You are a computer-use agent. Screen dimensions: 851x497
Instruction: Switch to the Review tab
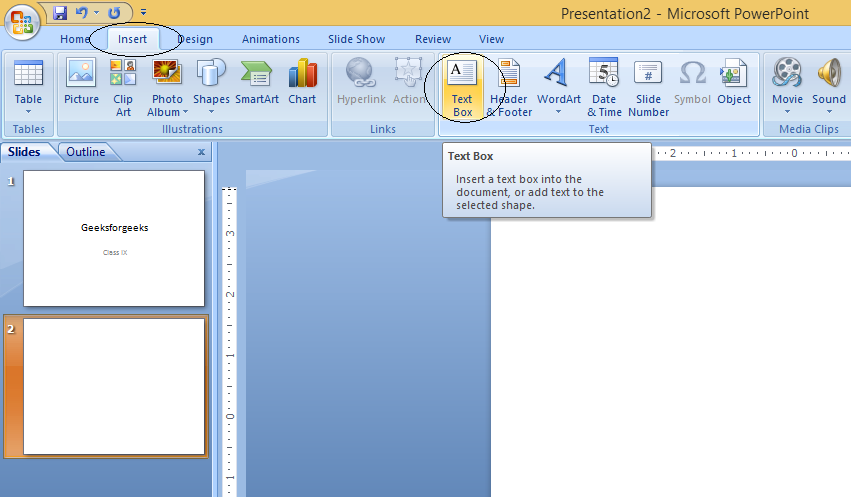[433, 39]
